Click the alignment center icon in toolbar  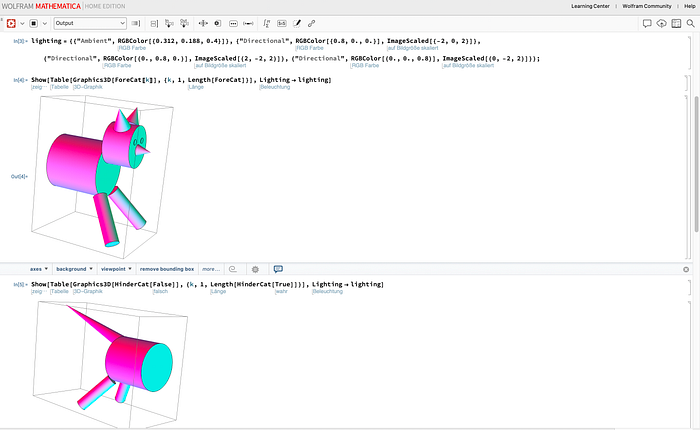pyautogui.click(x=203, y=23)
